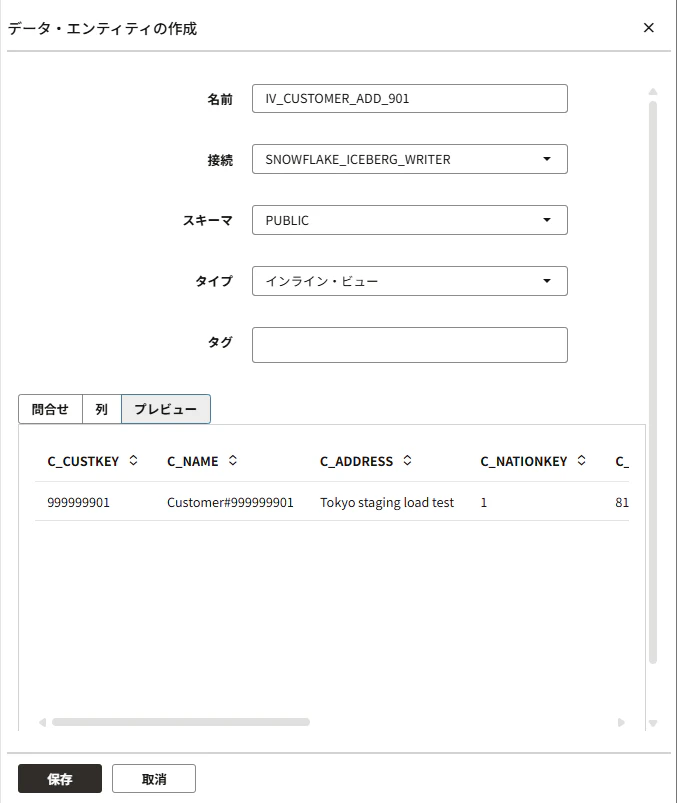Sort by C_CUSTKEY column icon
677x803 pixels.
pyautogui.click(x=133, y=460)
